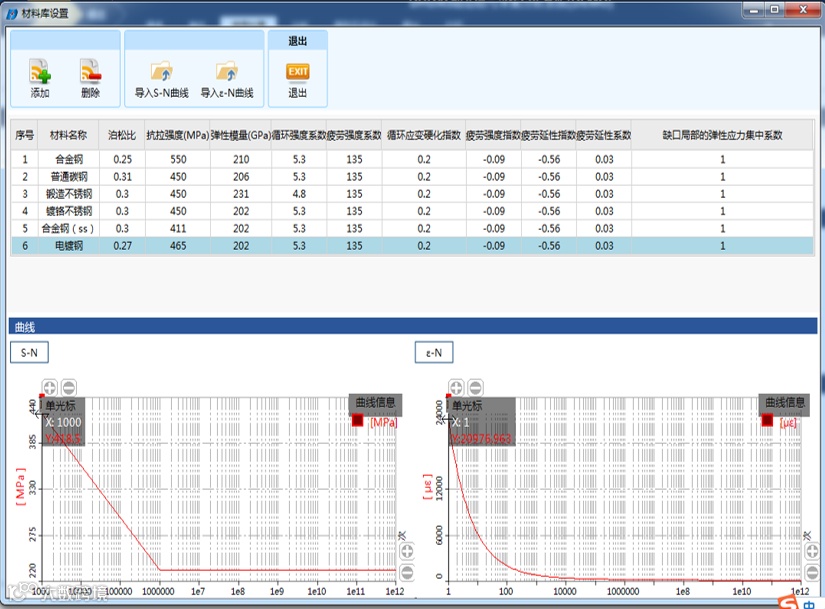Import an S-N curve with 导入S-N曲线 icon
The width and height of the screenshot is (825, 609).
click(x=162, y=72)
